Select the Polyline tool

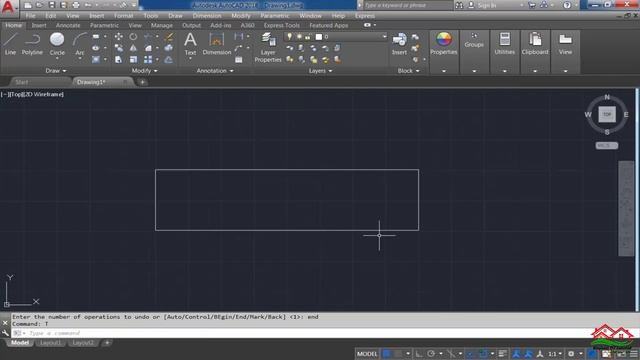(x=32, y=44)
